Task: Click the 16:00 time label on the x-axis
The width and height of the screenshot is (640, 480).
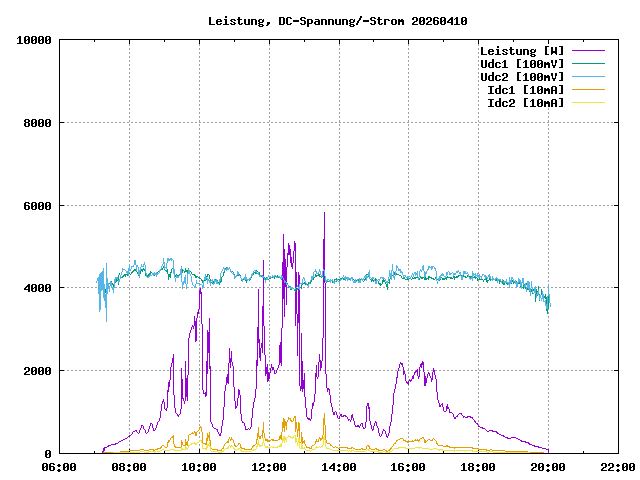Action: pos(408,467)
